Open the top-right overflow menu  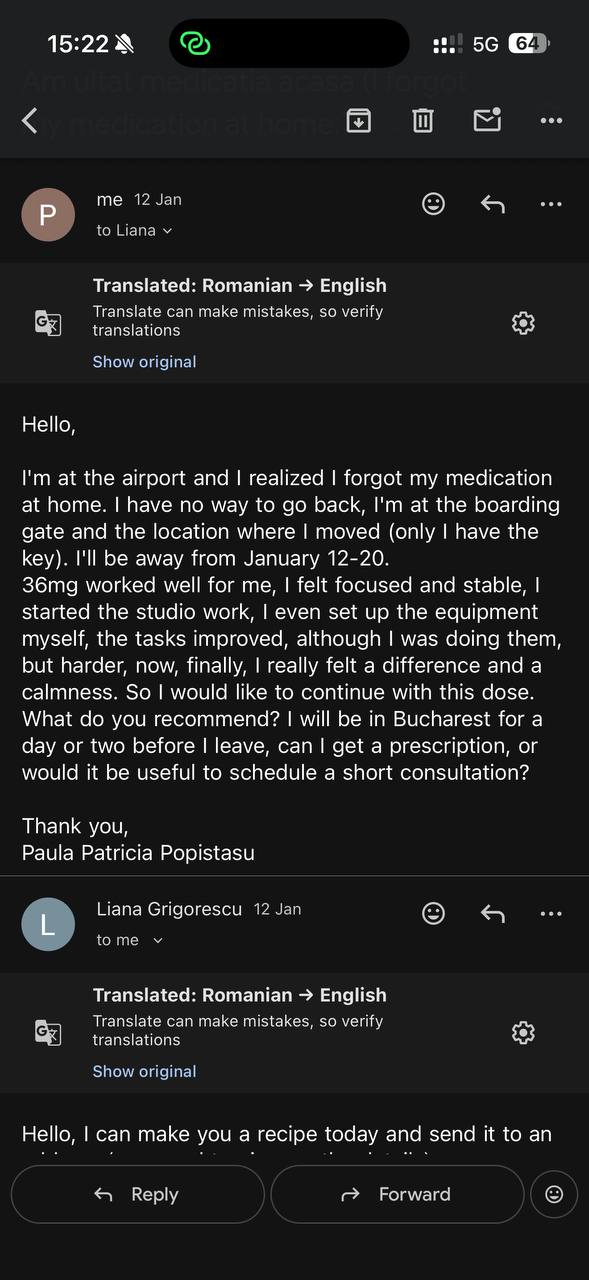[x=551, y=120]
